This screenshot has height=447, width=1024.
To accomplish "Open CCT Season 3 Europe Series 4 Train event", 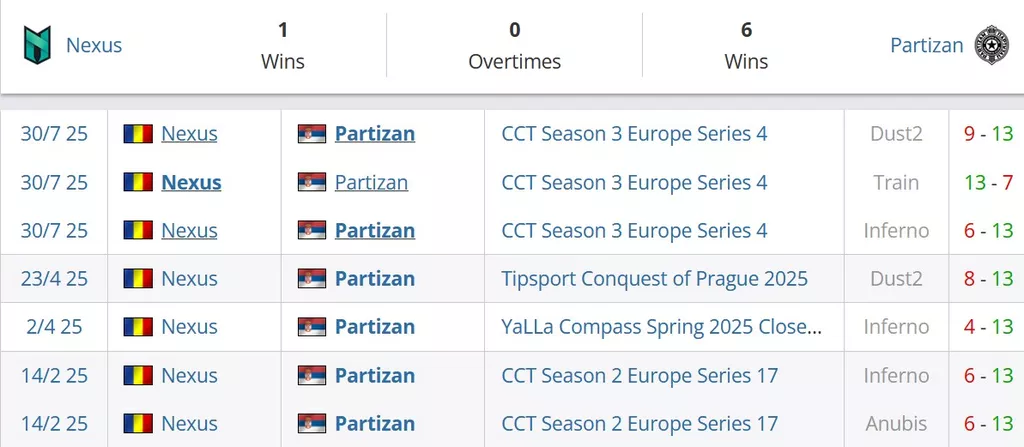I will [x=634, y=182].
